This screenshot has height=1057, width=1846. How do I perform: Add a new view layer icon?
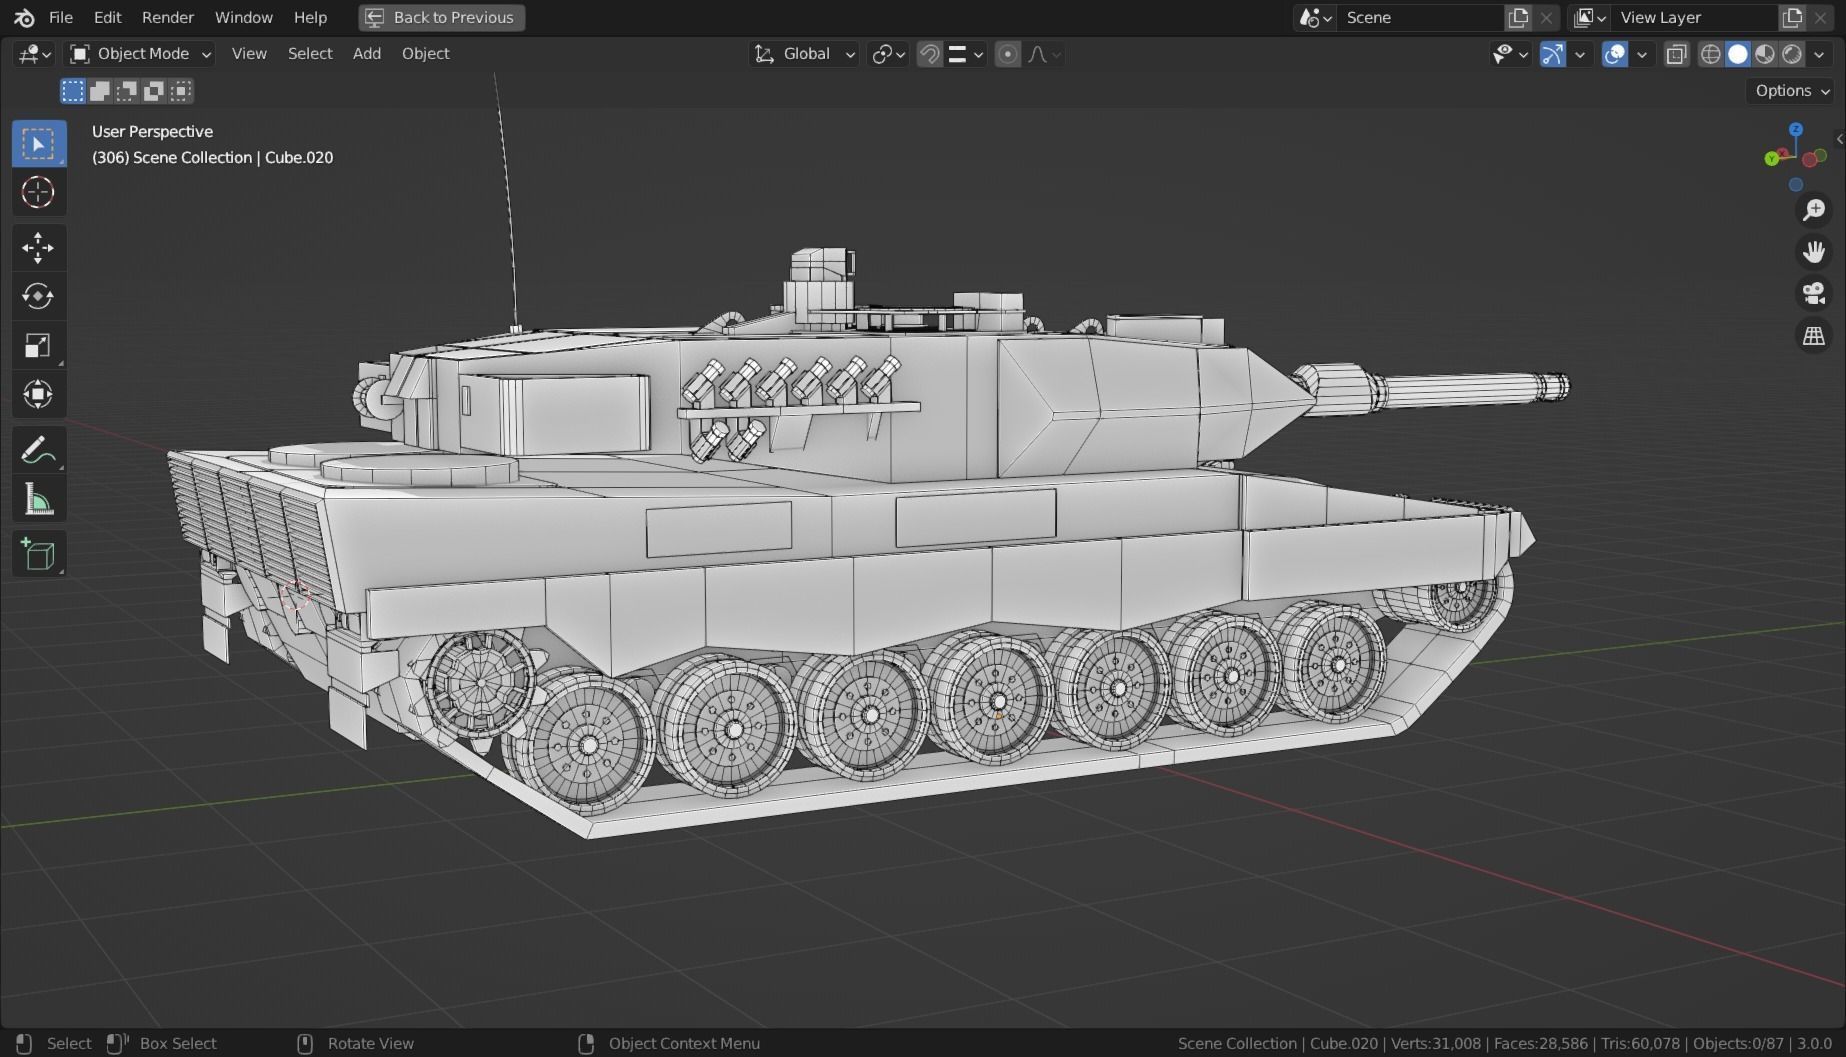coord(1792,17)
